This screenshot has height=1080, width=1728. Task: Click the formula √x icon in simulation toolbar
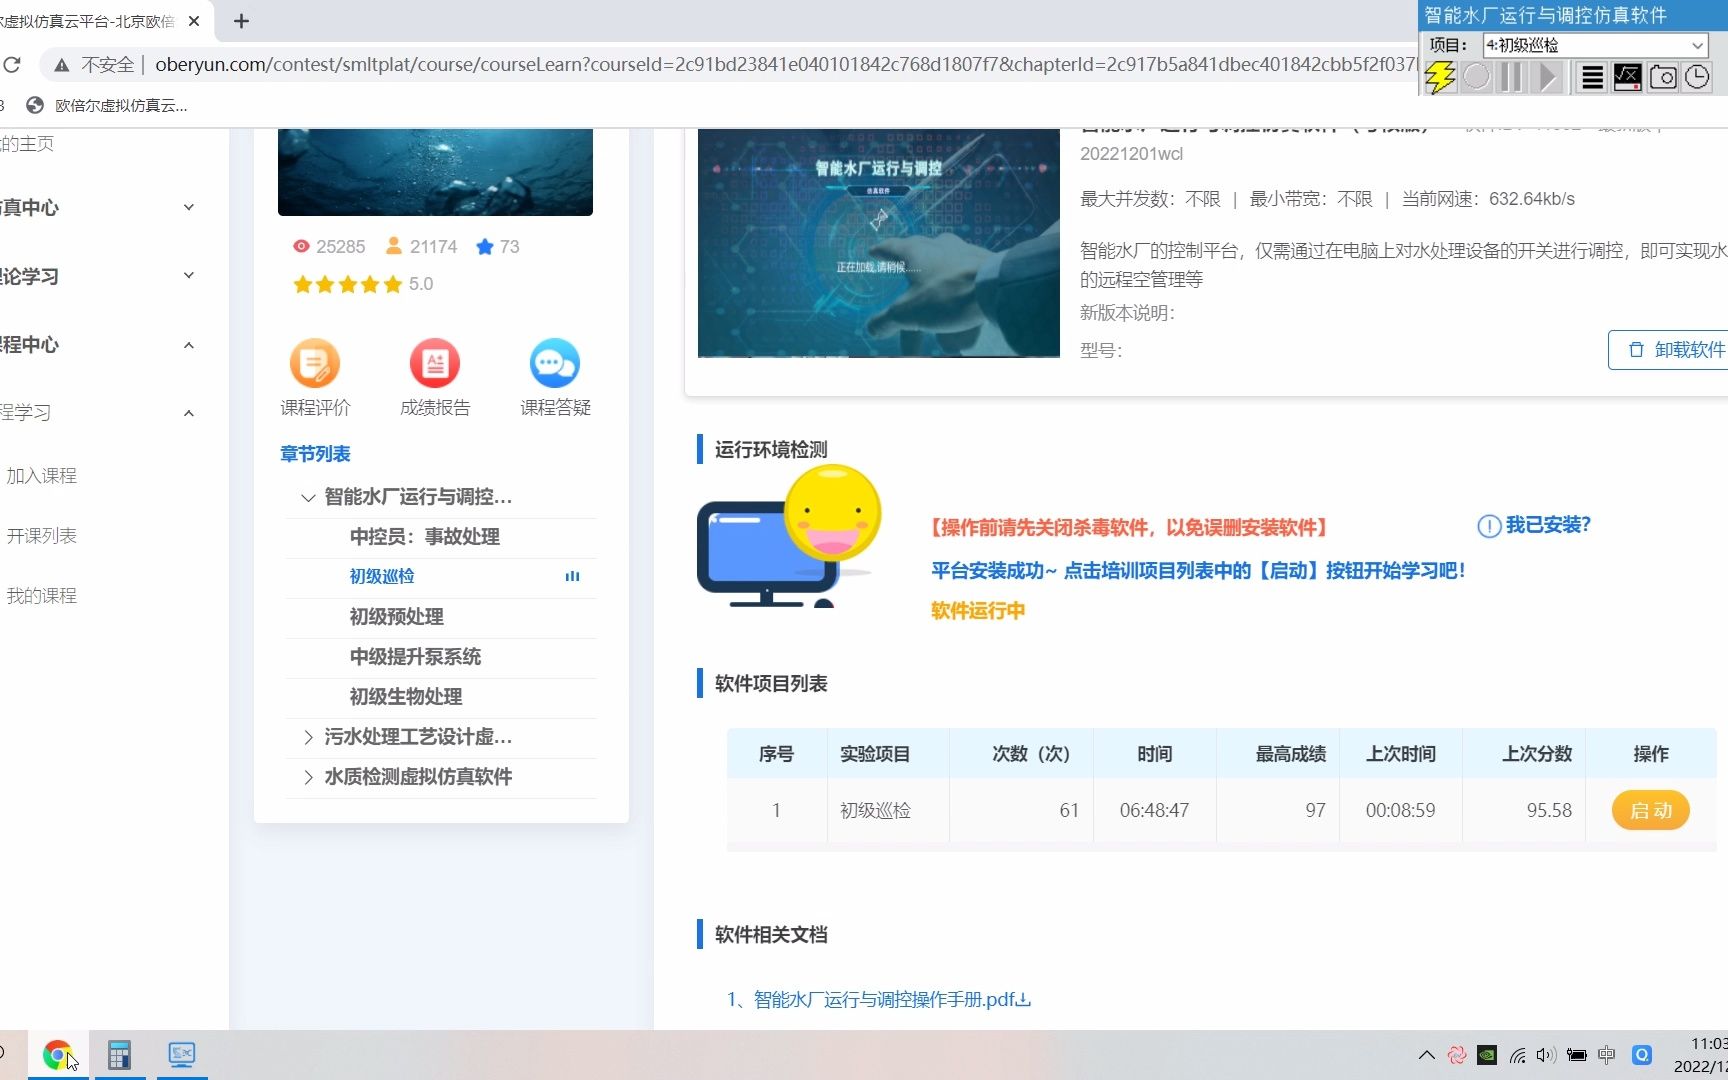click(x=1626, y=77)
